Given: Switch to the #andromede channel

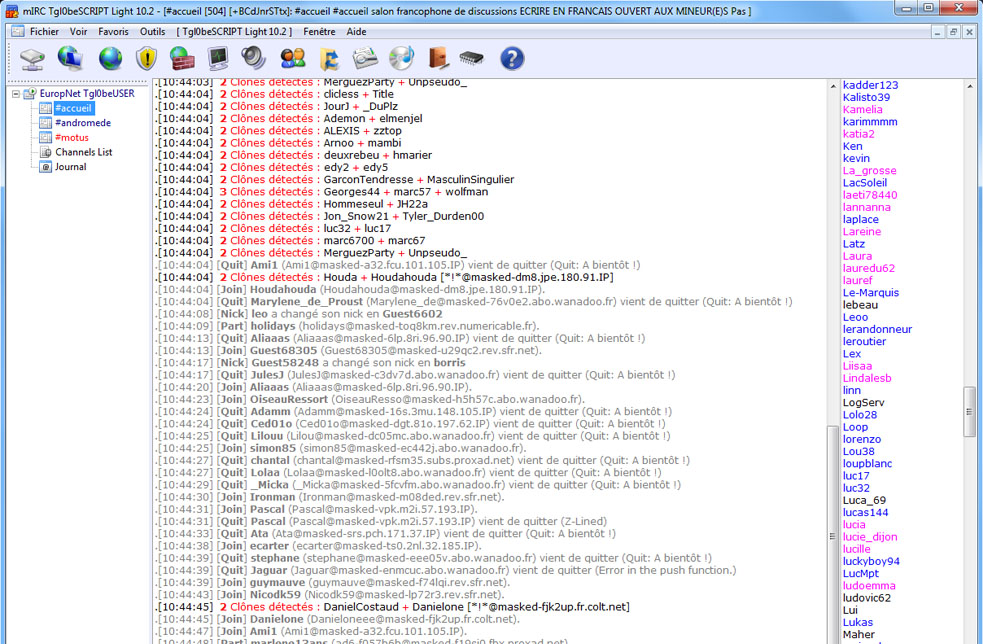Looking at the screenshot, I should (83, 123).
